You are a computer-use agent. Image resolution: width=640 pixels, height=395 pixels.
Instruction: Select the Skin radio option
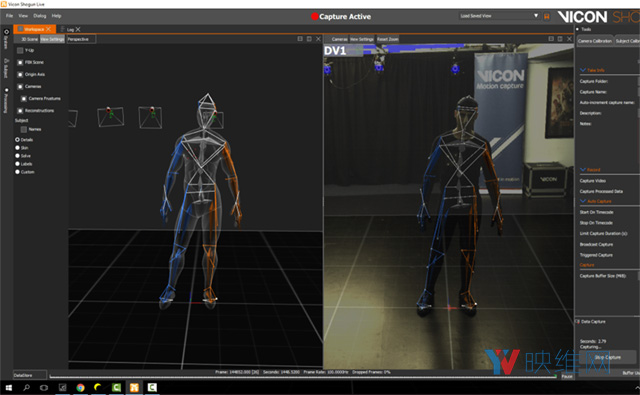pyautogui.click(x=18, y=148)
